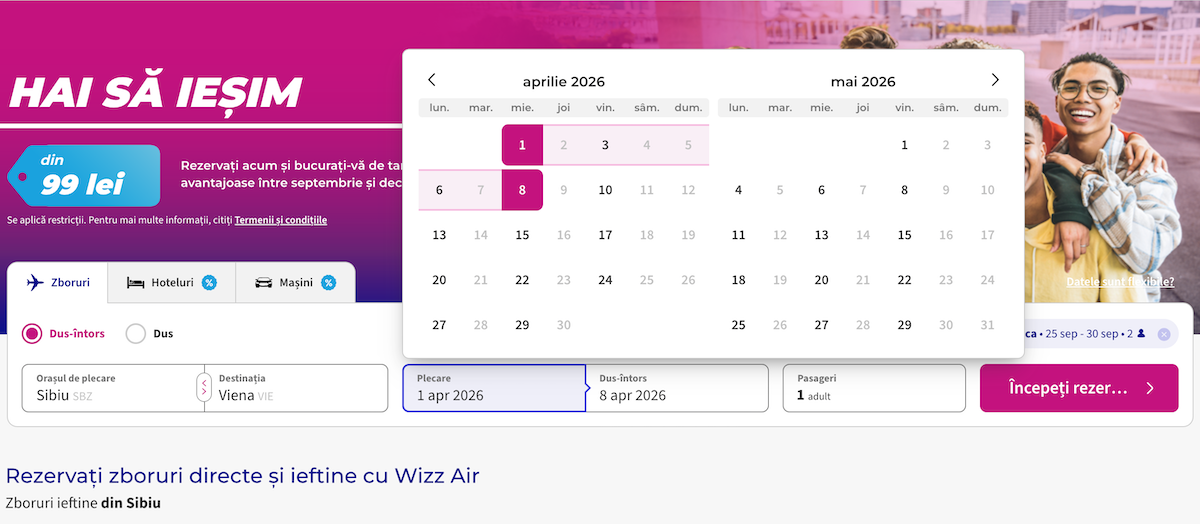Image resolution: width=1200 pixels, height=524 pixels.
Task: Click the mai 2026 month heading
Action: 863,82
